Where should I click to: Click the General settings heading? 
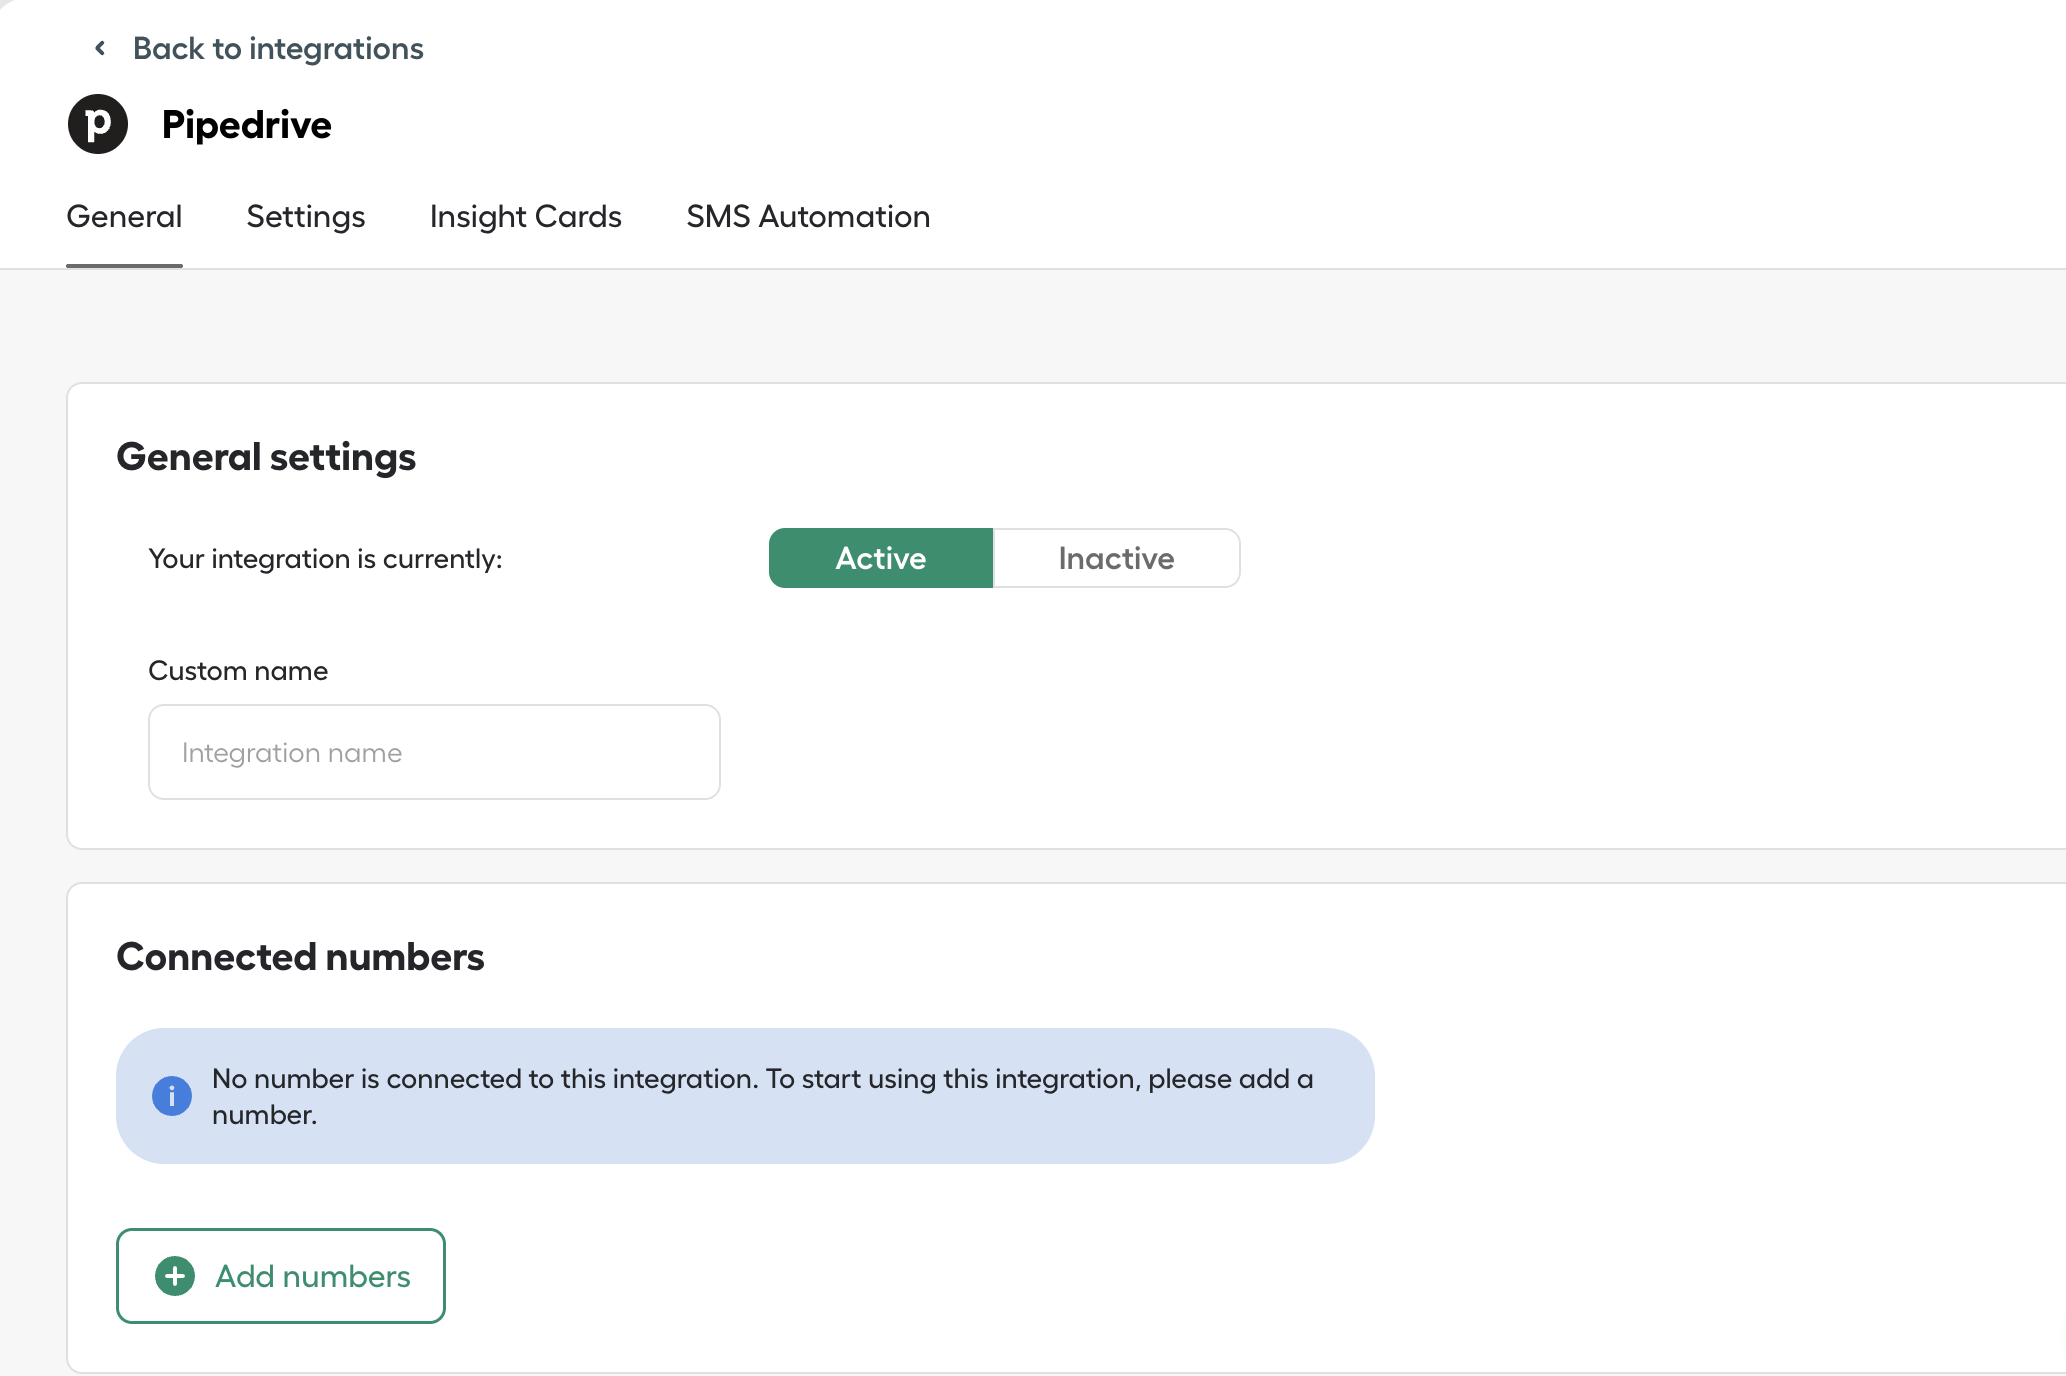click(266, 457)
